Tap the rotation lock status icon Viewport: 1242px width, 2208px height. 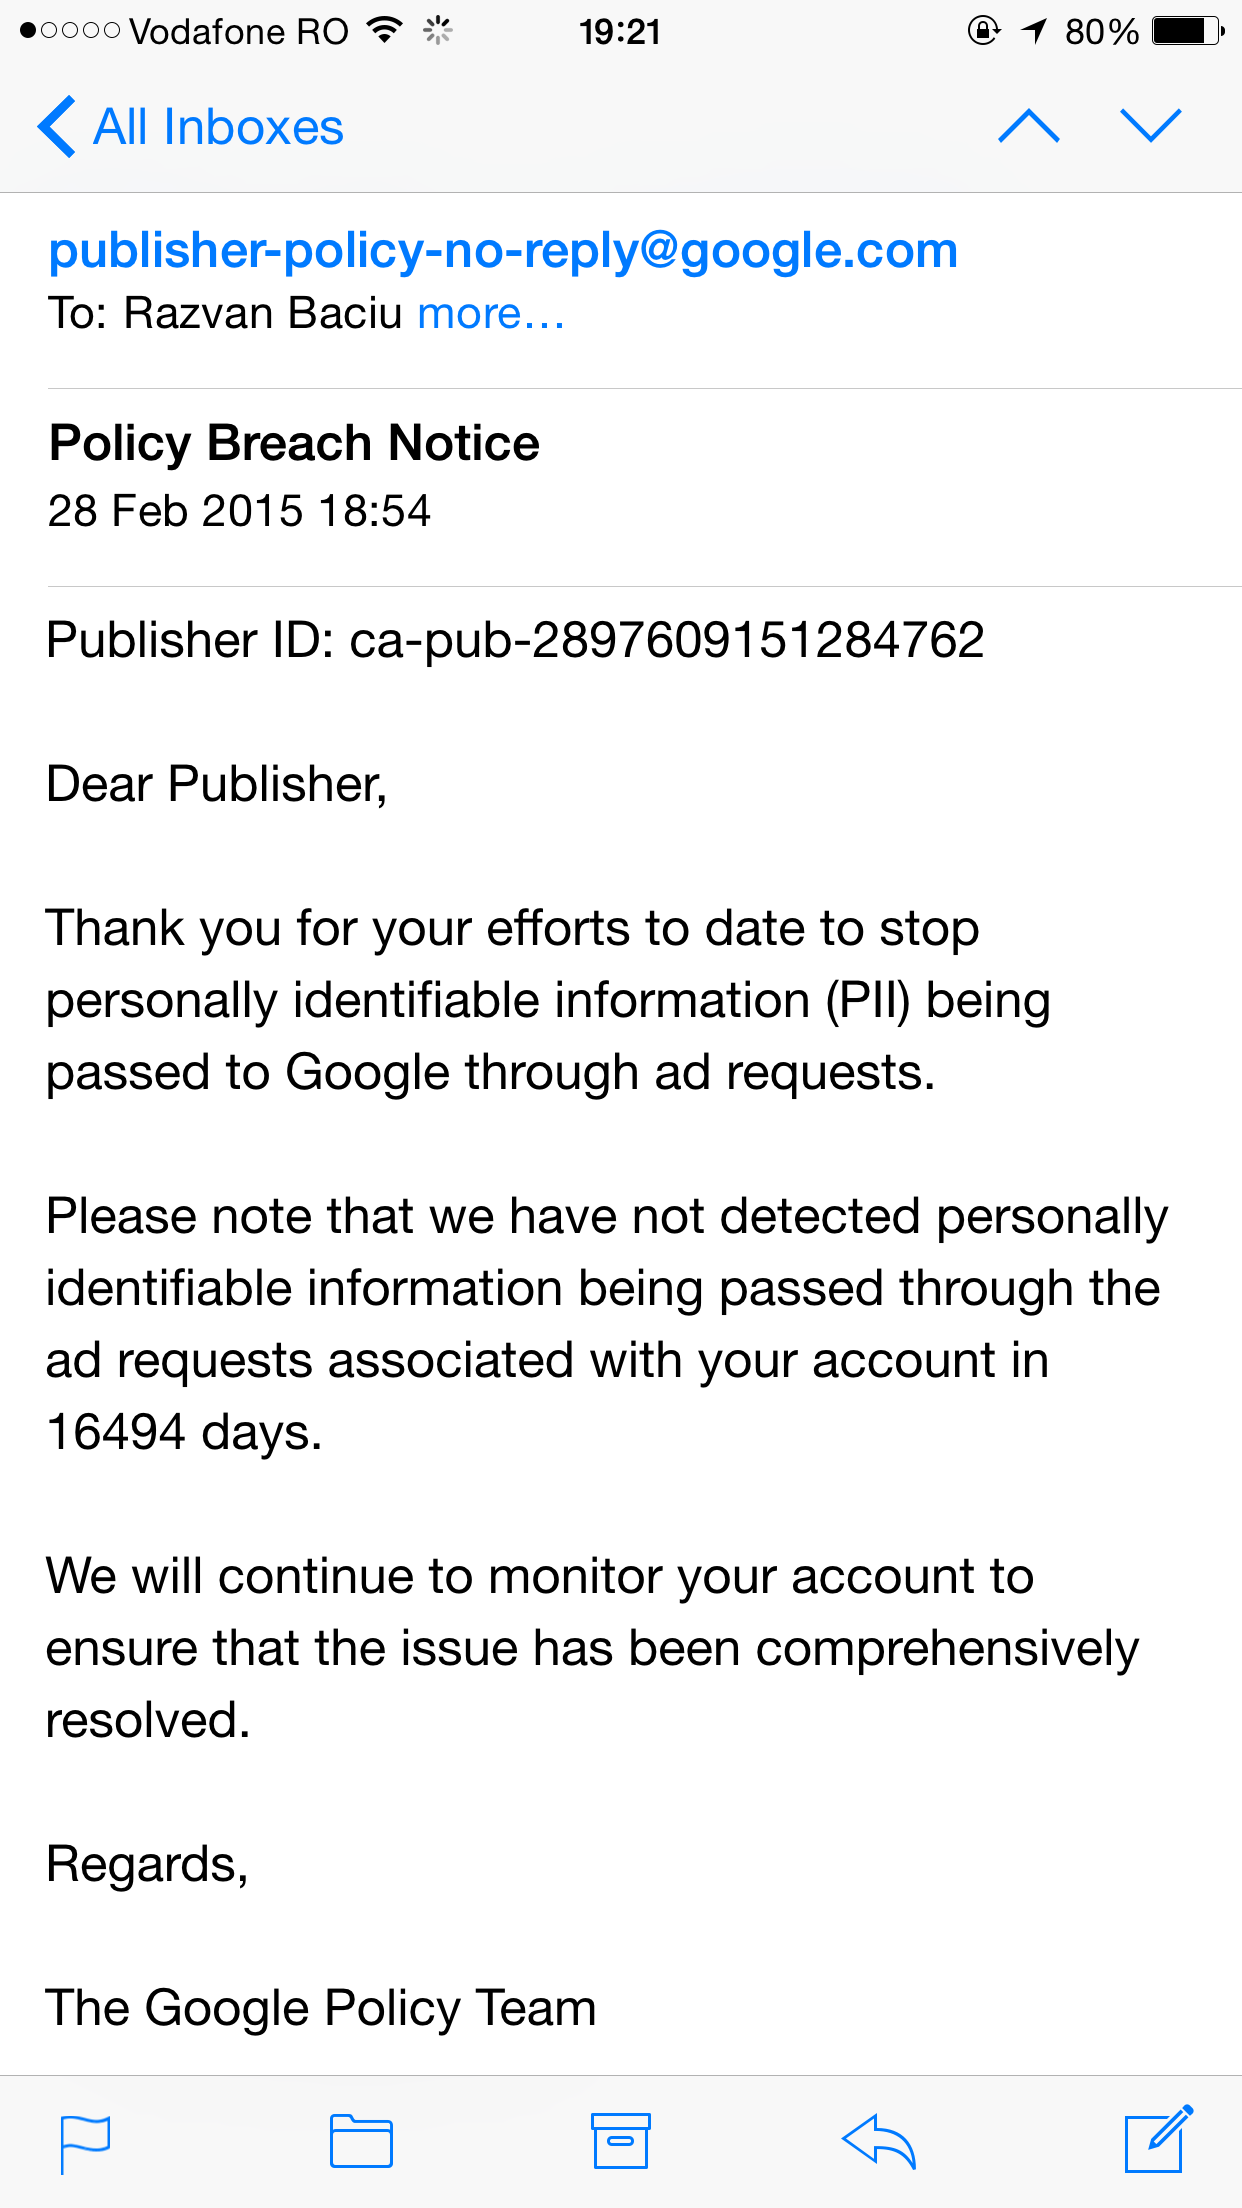(x=983, y=31)
